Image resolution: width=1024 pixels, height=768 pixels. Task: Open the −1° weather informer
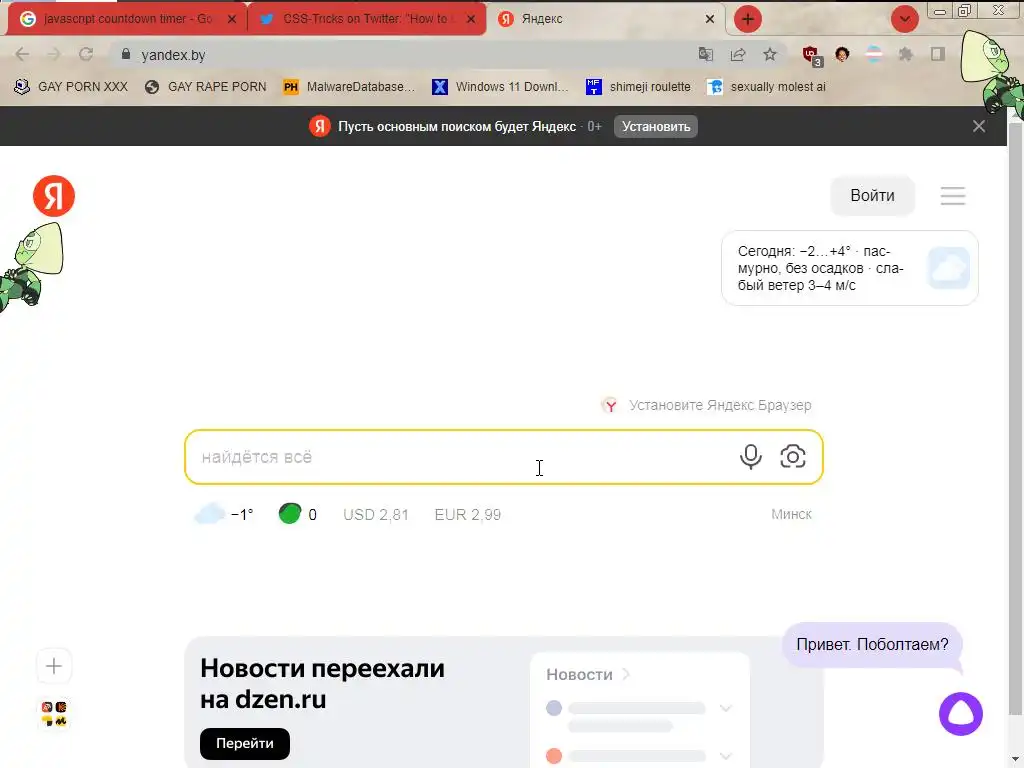224,515
